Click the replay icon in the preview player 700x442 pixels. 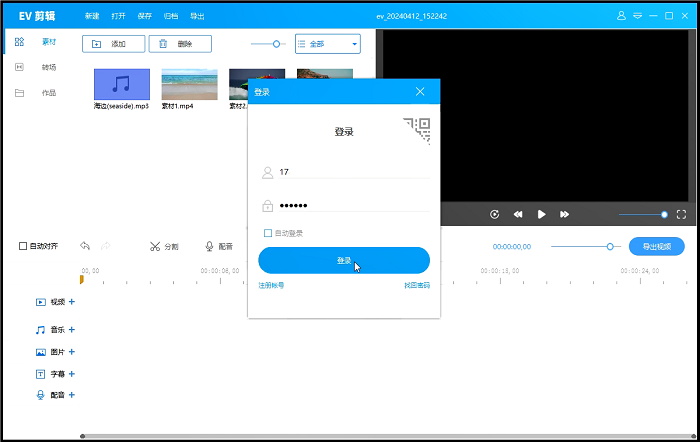coord(494,214)
